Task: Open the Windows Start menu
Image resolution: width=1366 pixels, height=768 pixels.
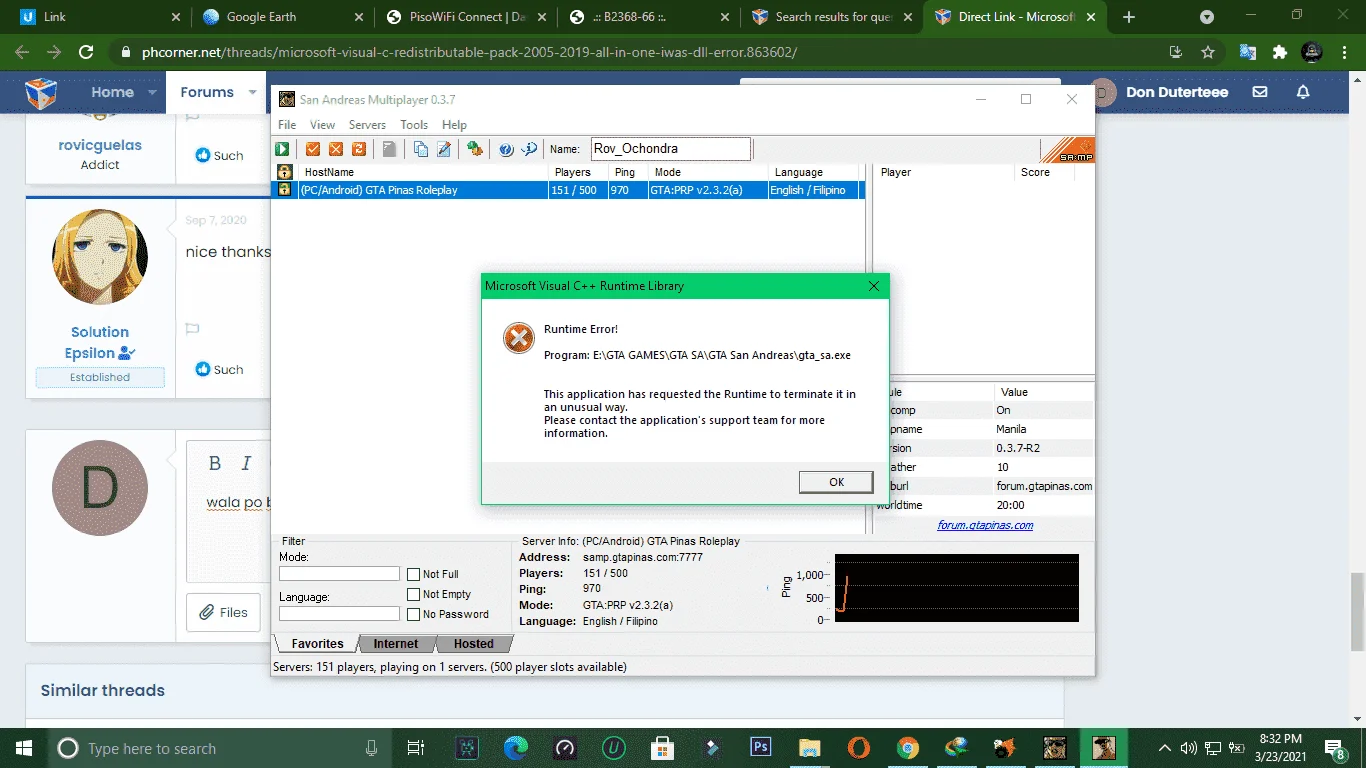Action: (24, 747)
